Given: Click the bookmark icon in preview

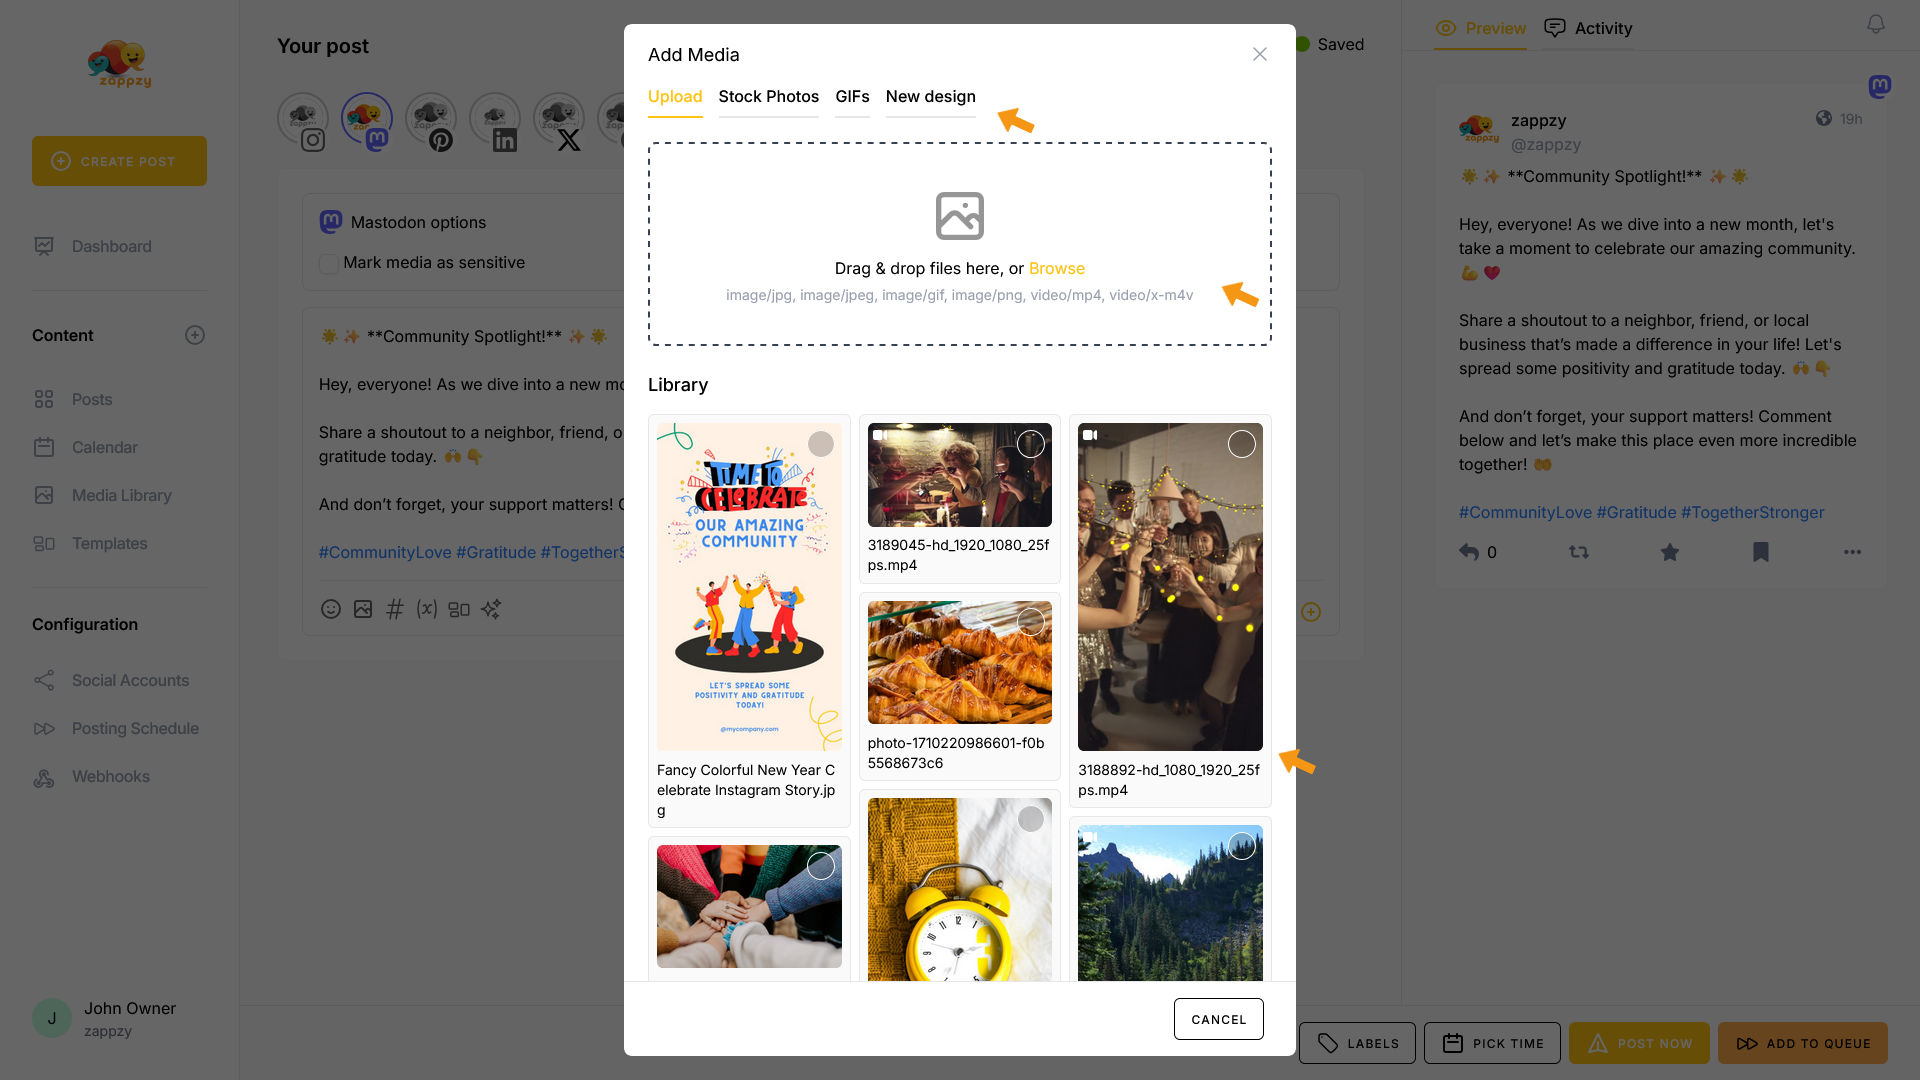Looking at the screenshot, I should [1760, 552].
